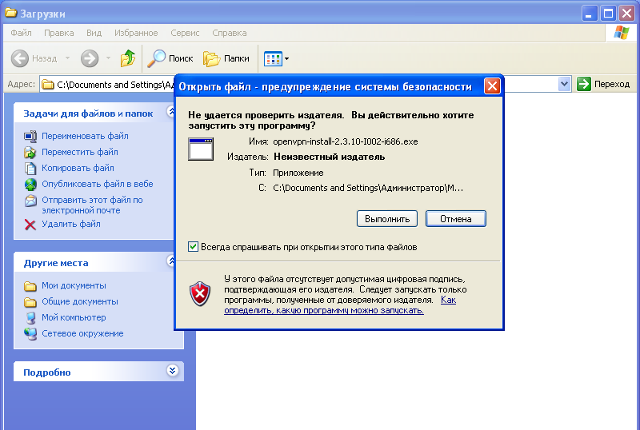Go up one folder level icon

[128, 58]
